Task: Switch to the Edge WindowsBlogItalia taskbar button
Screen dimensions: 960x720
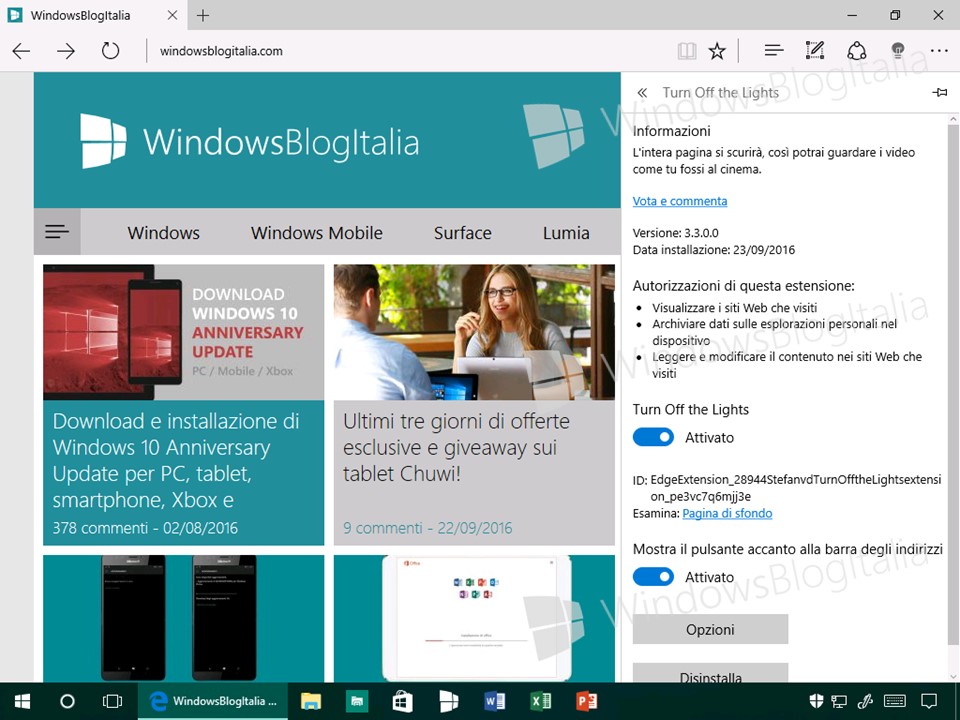Action: [212, 701]
